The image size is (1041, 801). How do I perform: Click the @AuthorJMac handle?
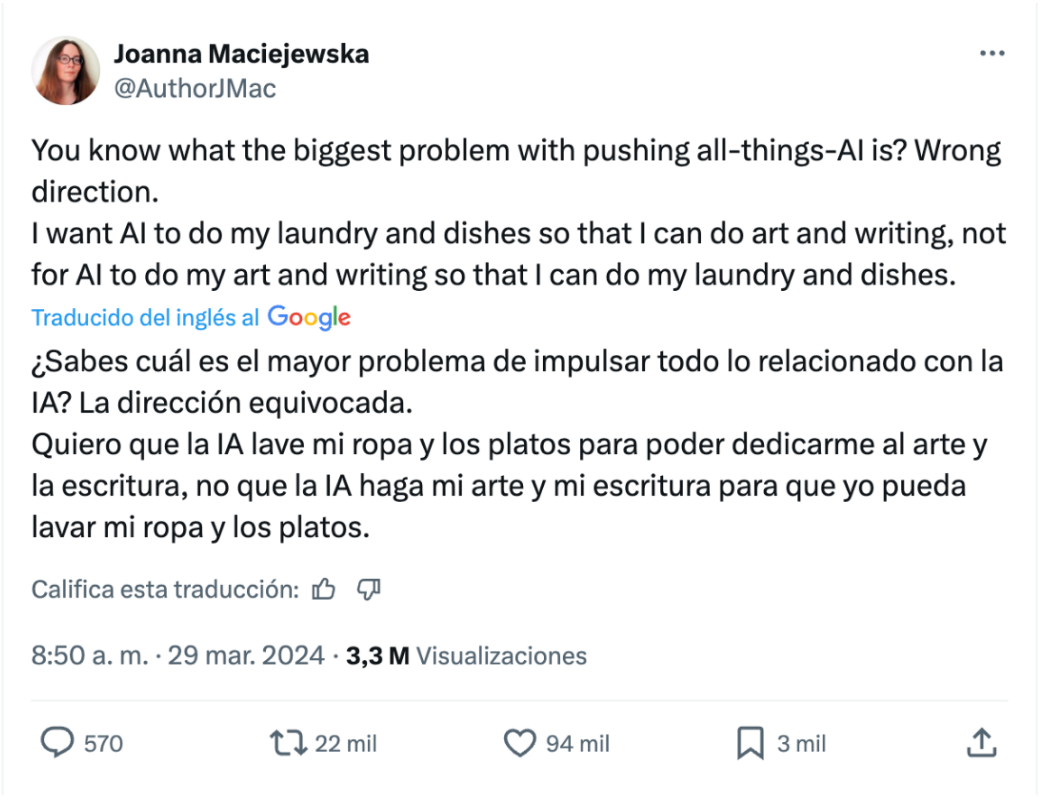(x=195, y=88)
